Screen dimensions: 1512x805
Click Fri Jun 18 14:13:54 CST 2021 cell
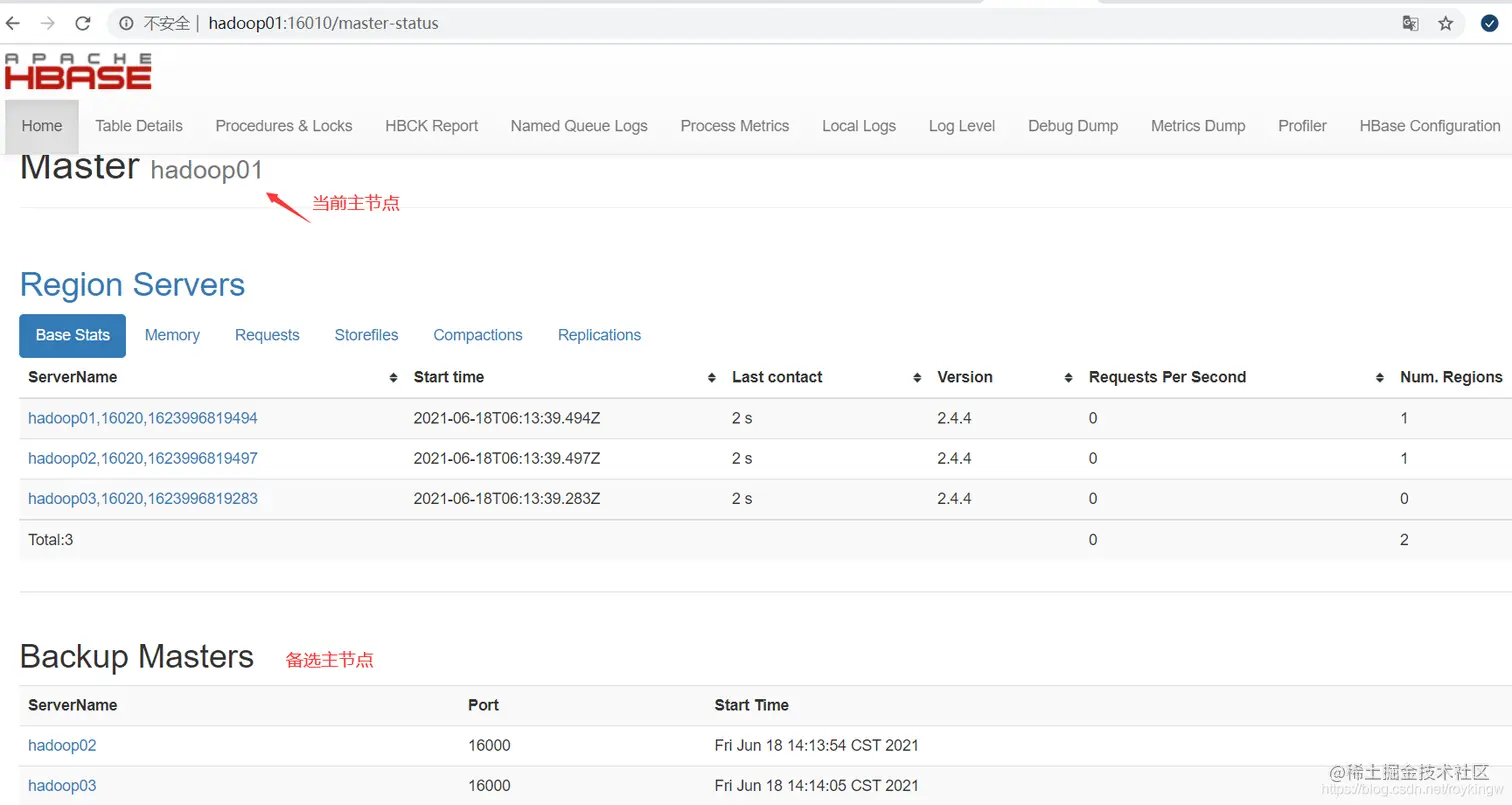[817, 745]
